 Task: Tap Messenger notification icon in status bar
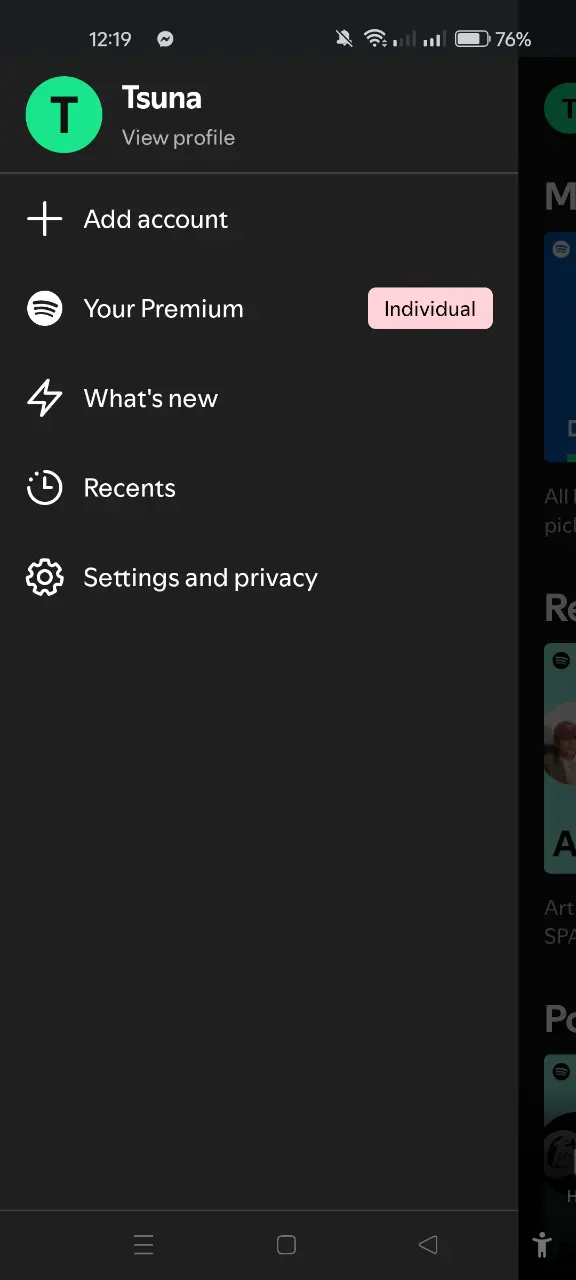coord(165,39)
